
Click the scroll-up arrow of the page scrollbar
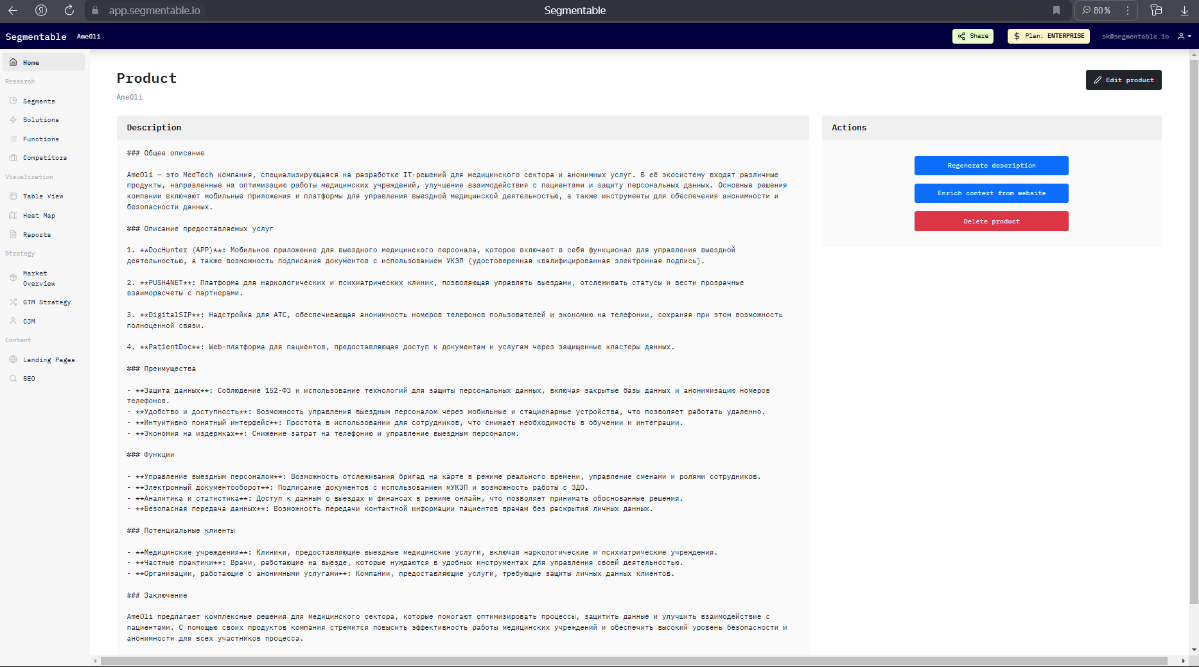pos(1194,54)
